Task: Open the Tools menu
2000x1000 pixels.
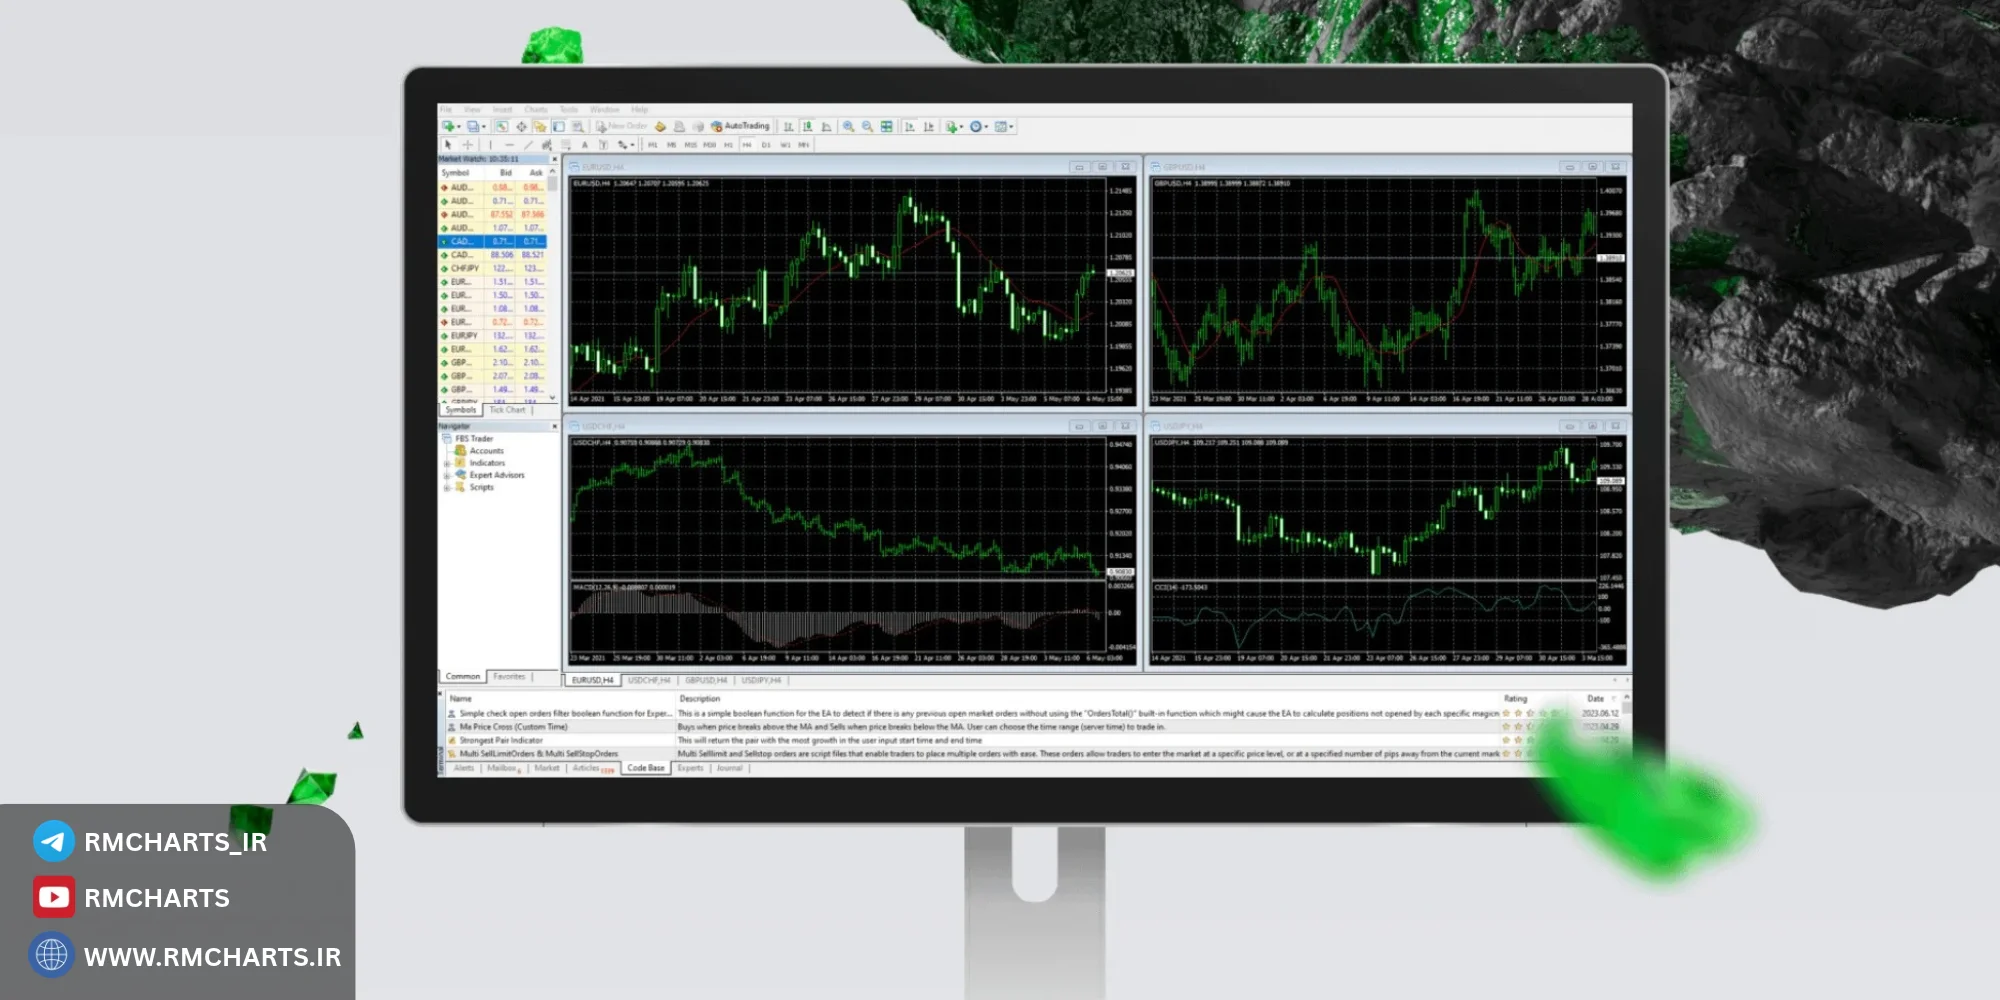Action: point(569,109)
